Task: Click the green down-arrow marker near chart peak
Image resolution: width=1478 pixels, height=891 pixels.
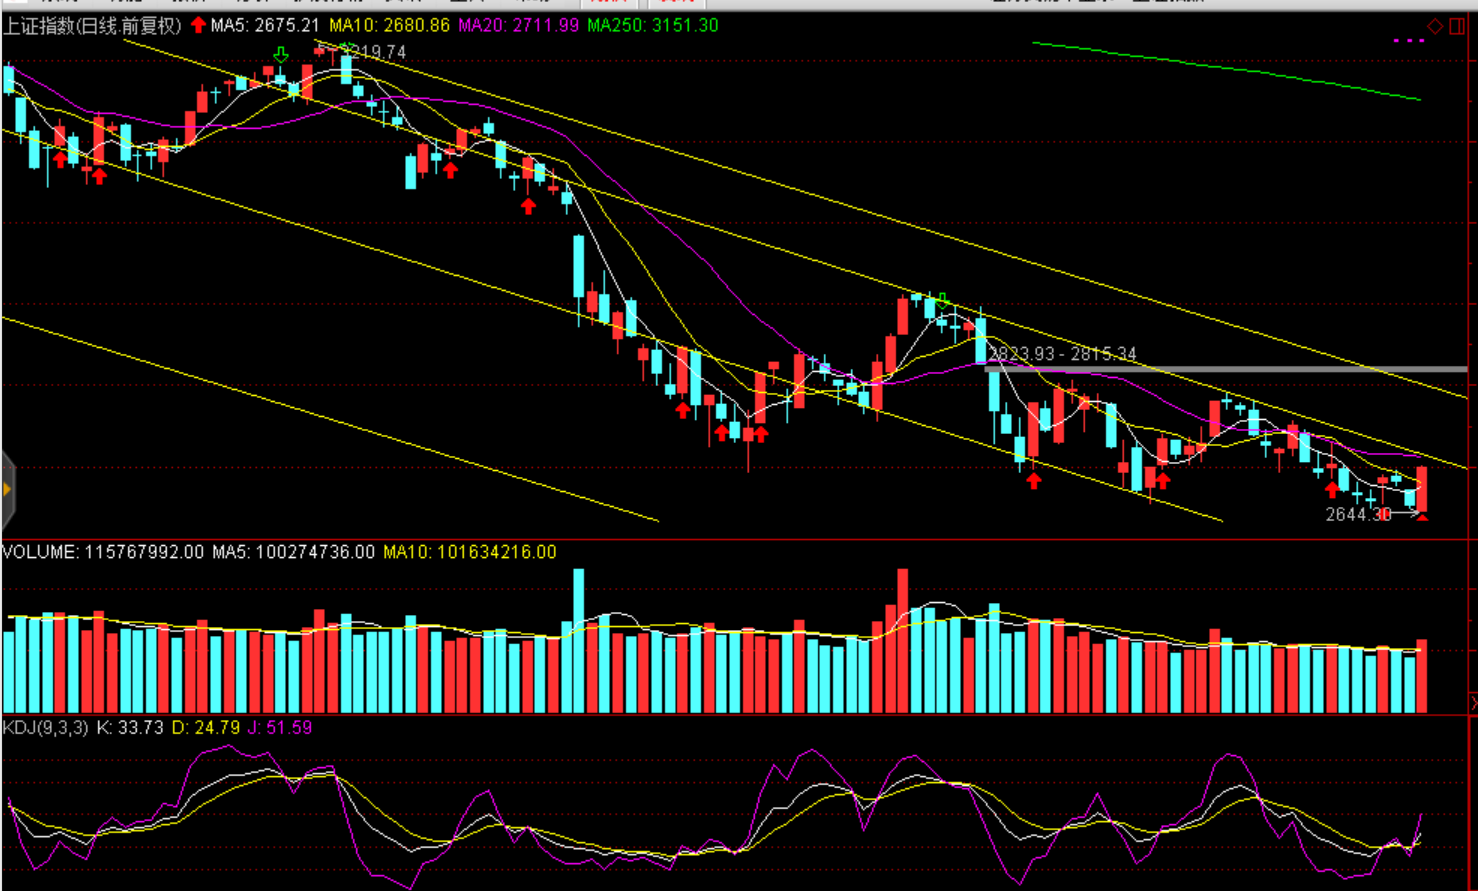Action: 281,54
